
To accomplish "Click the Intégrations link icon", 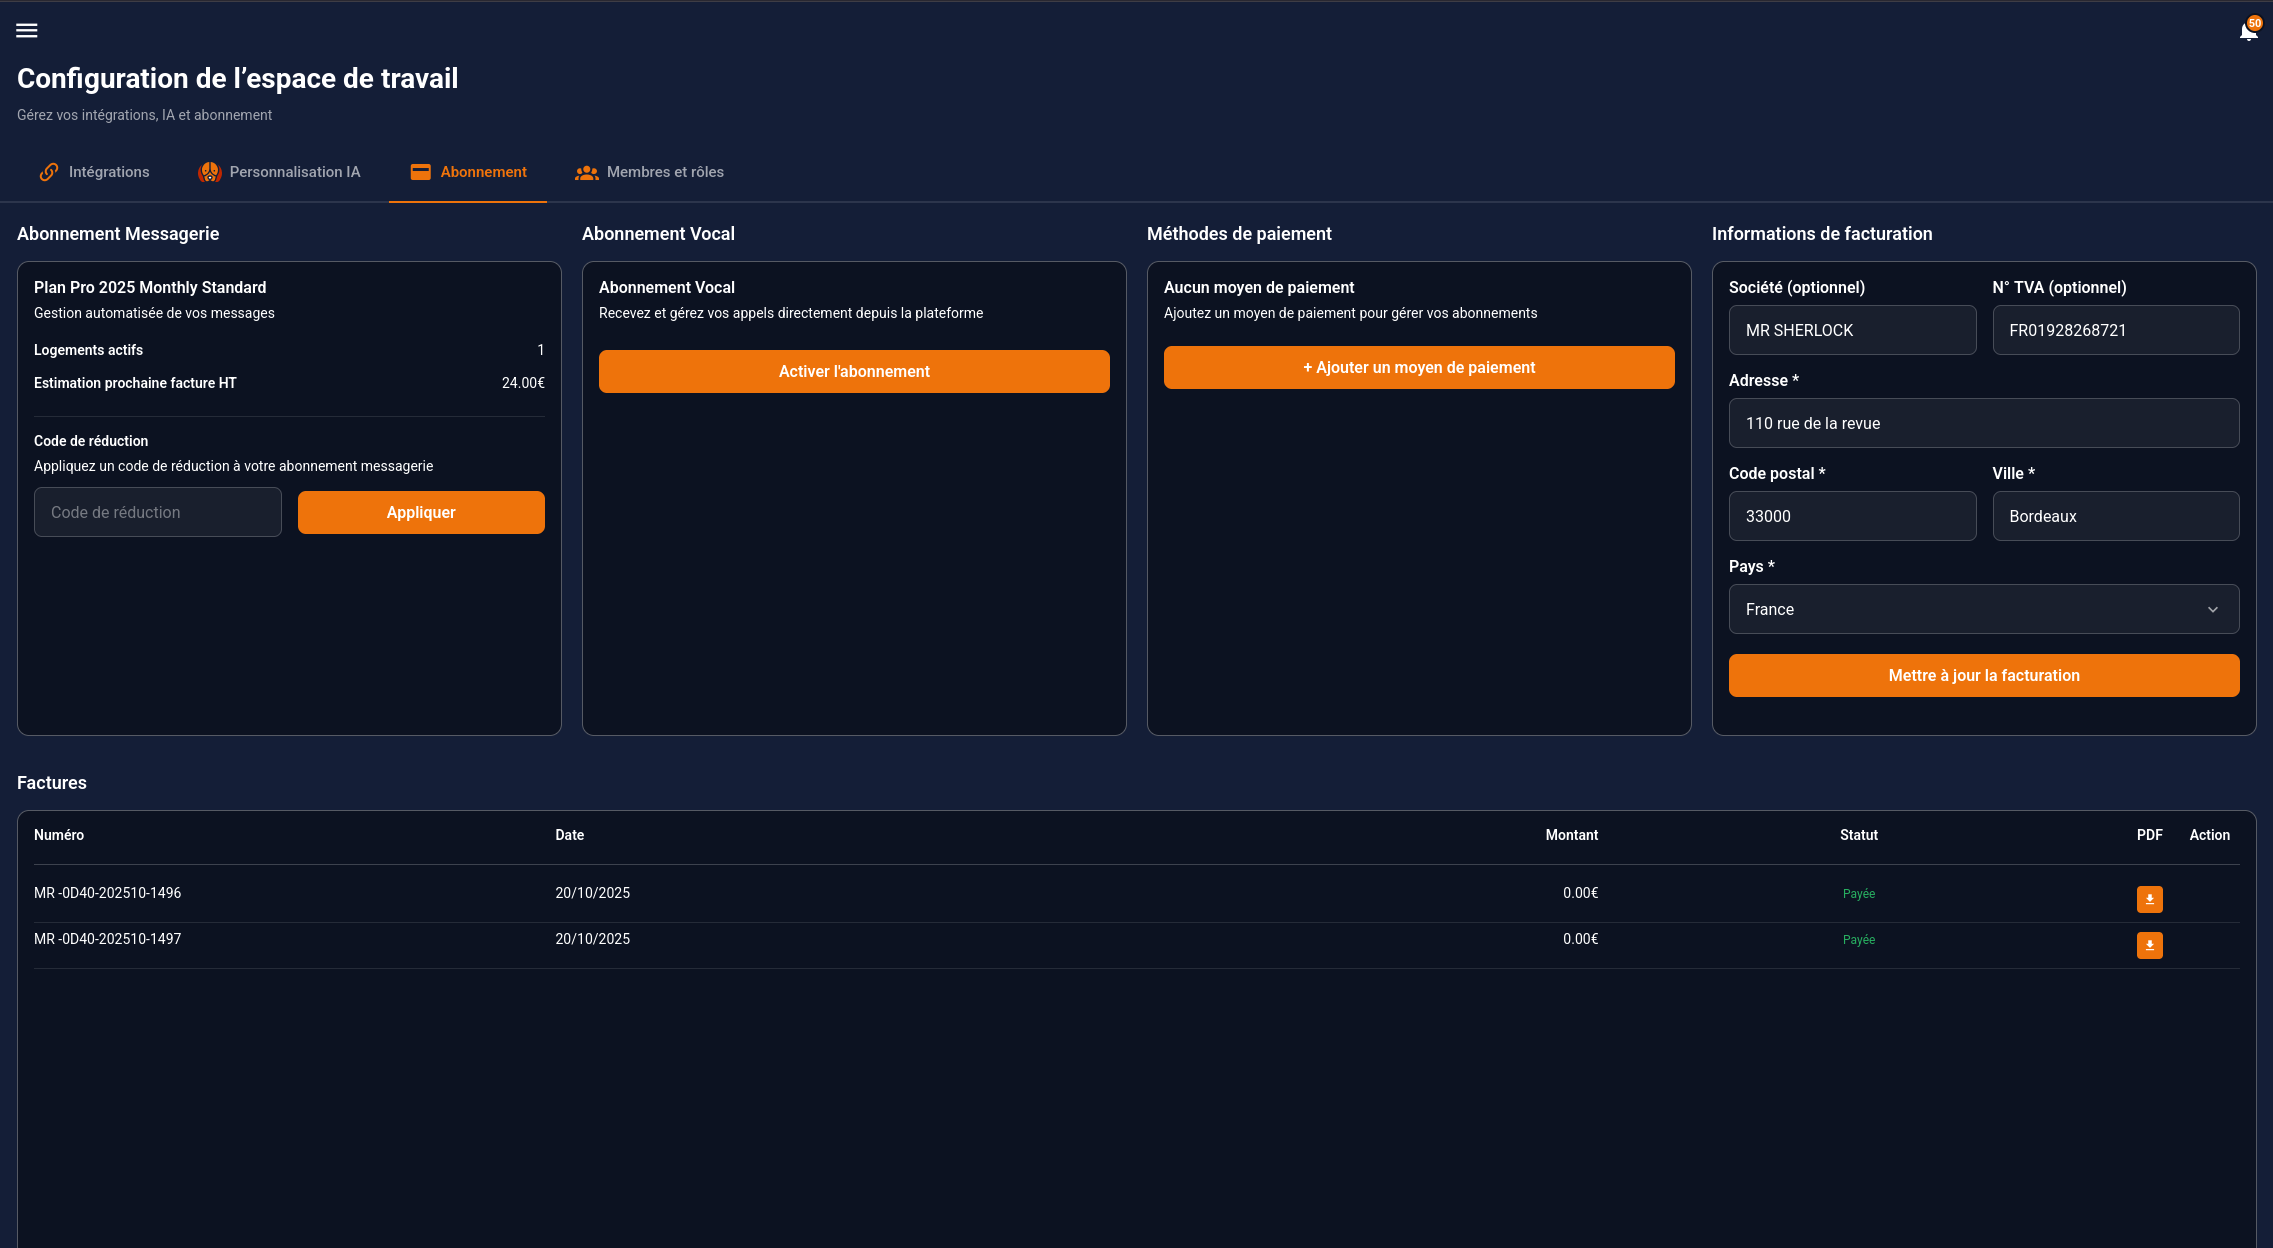I will point(48,172).
